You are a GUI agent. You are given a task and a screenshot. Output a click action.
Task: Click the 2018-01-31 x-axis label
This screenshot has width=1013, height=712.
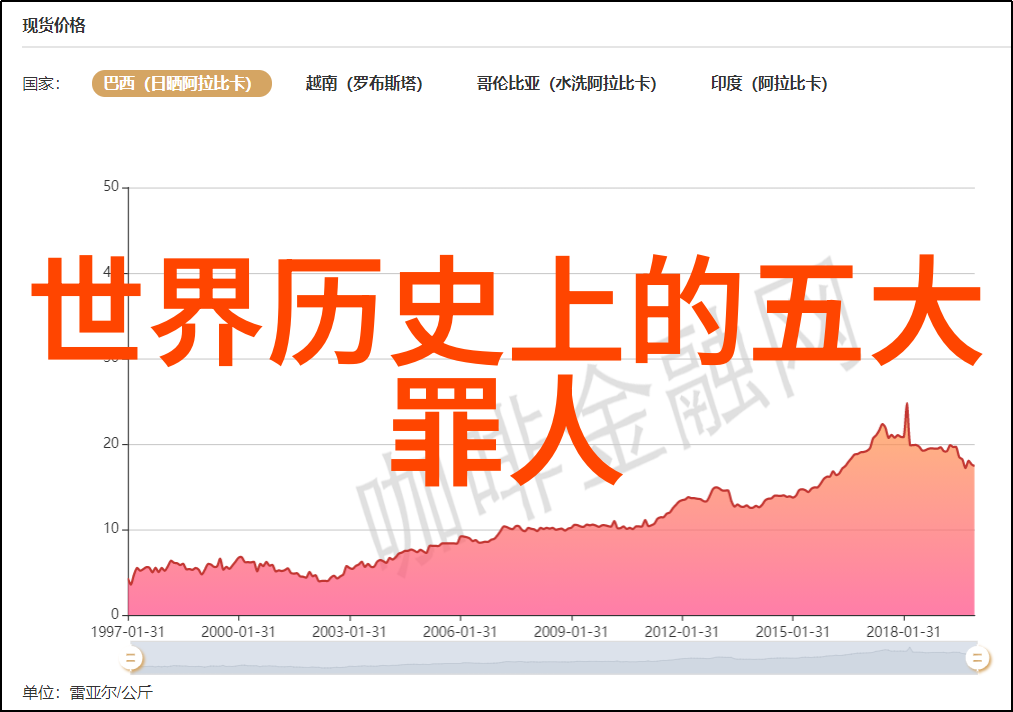[x=903, y=631]
